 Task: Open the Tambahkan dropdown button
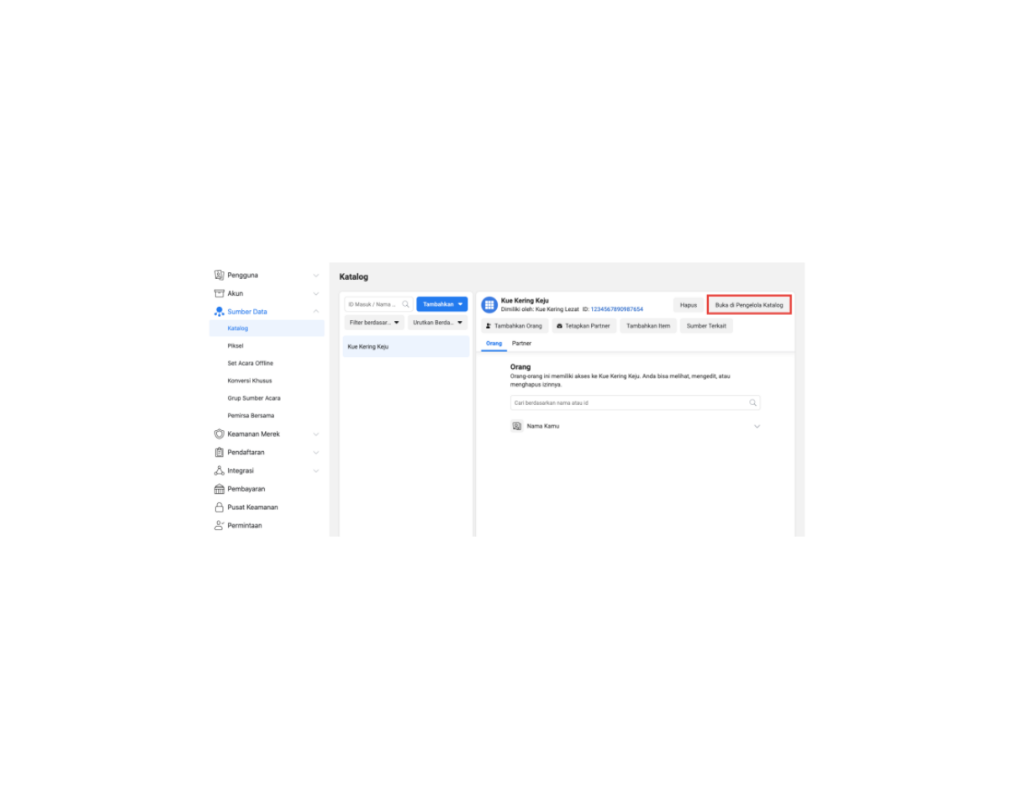click(442, 304)
